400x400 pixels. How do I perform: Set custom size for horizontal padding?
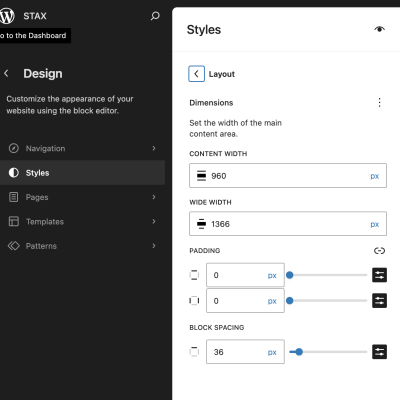pos(379,301)
